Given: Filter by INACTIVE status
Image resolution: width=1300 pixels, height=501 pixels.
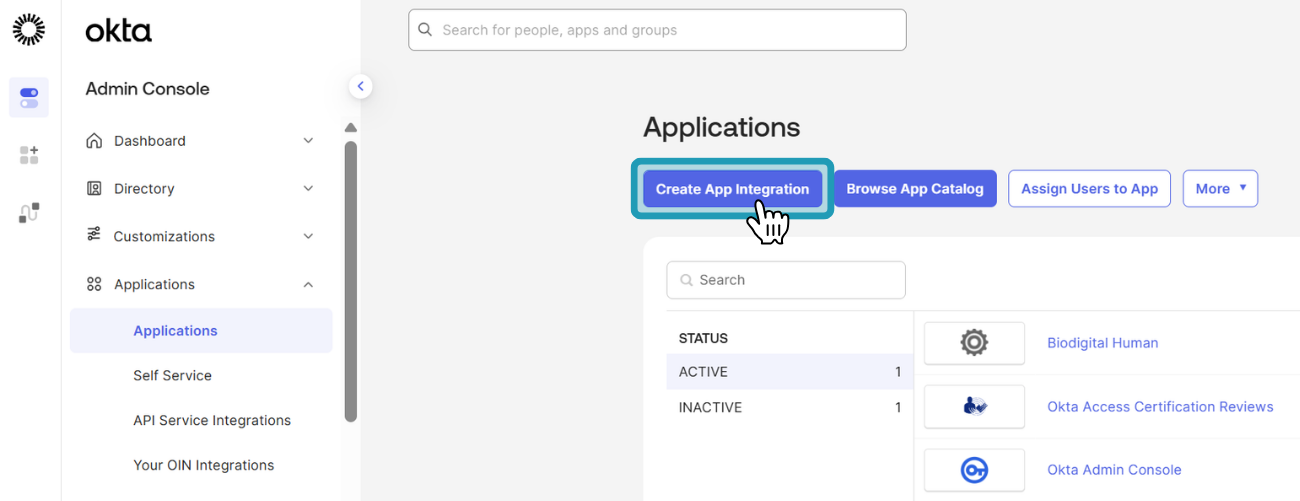Looking at the screenshot, I should coord(790,408).
